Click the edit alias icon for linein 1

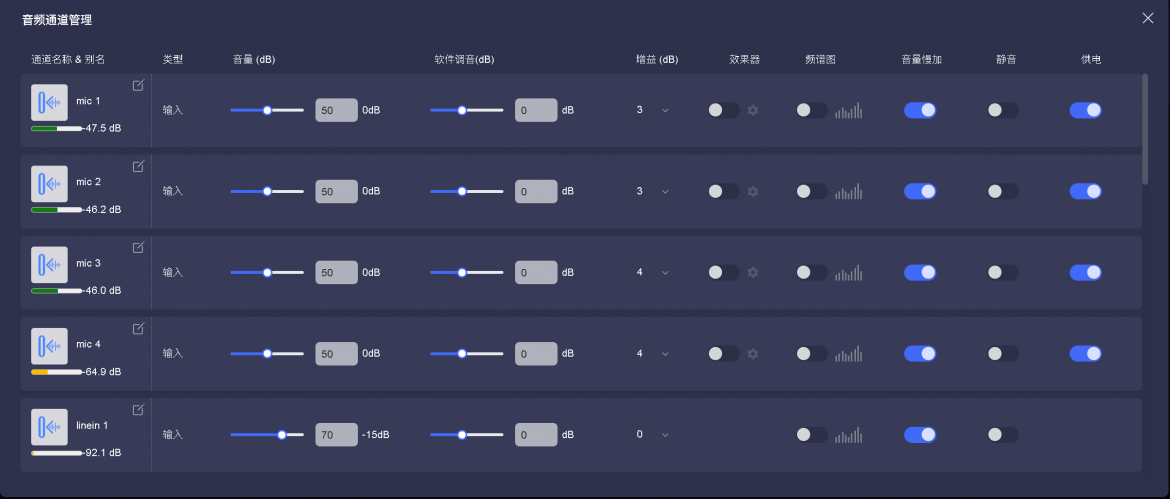tap(138, 409)
